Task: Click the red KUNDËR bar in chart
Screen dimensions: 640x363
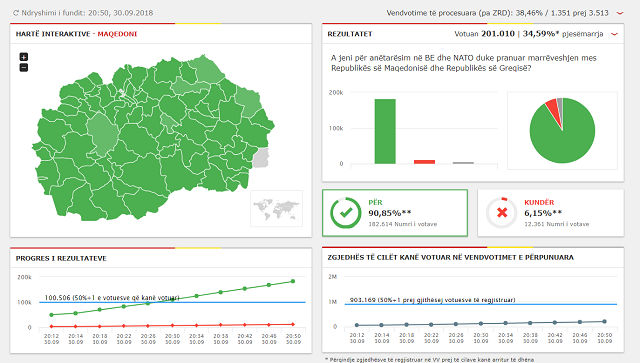Action: pyautogui.click(x=424, y=162)
